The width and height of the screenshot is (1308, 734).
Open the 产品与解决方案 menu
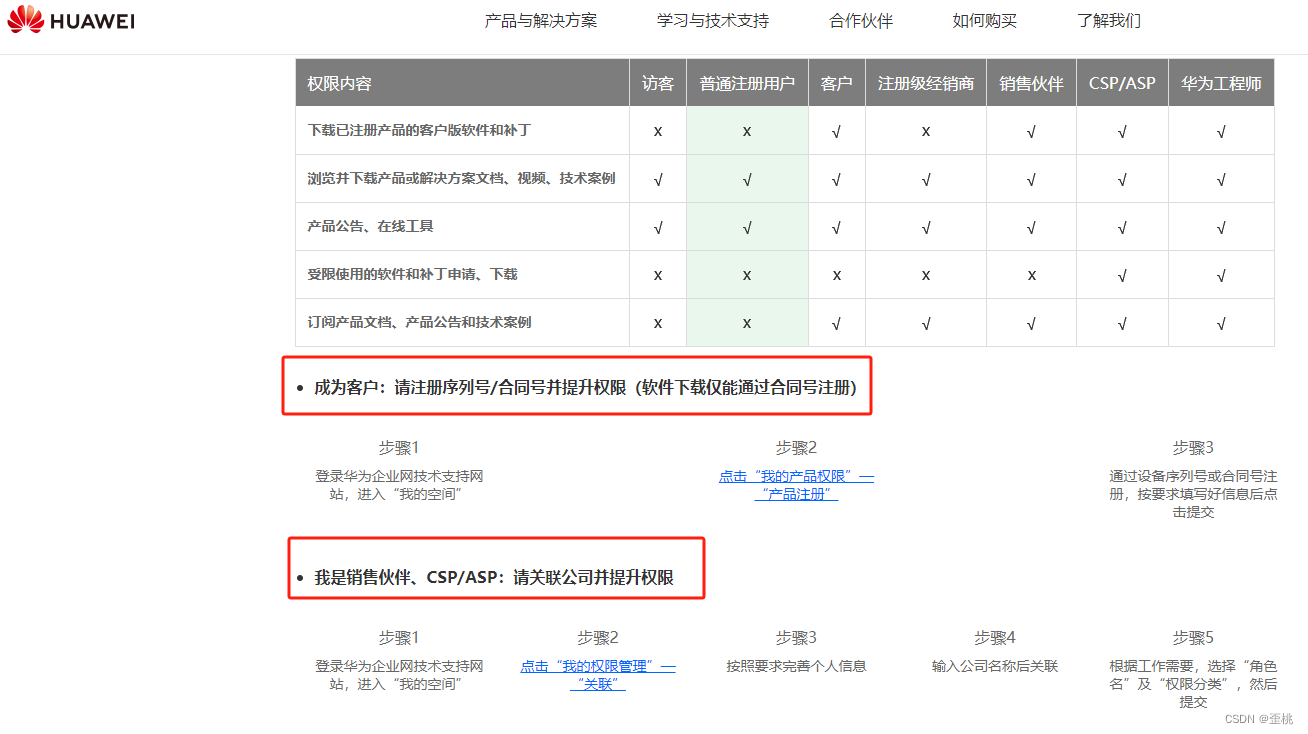[541, 21]
